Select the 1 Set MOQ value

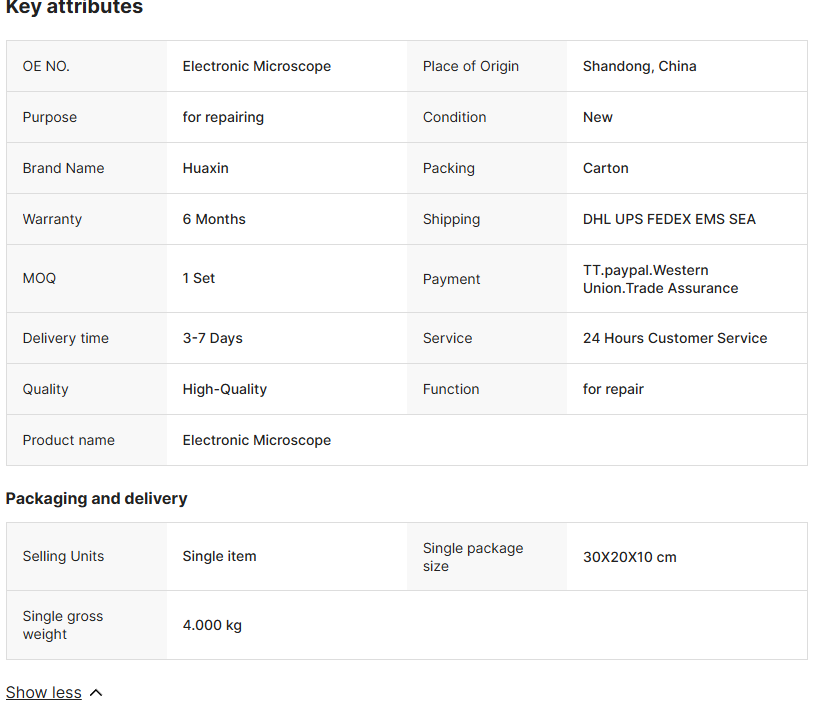tap(198, 278)
